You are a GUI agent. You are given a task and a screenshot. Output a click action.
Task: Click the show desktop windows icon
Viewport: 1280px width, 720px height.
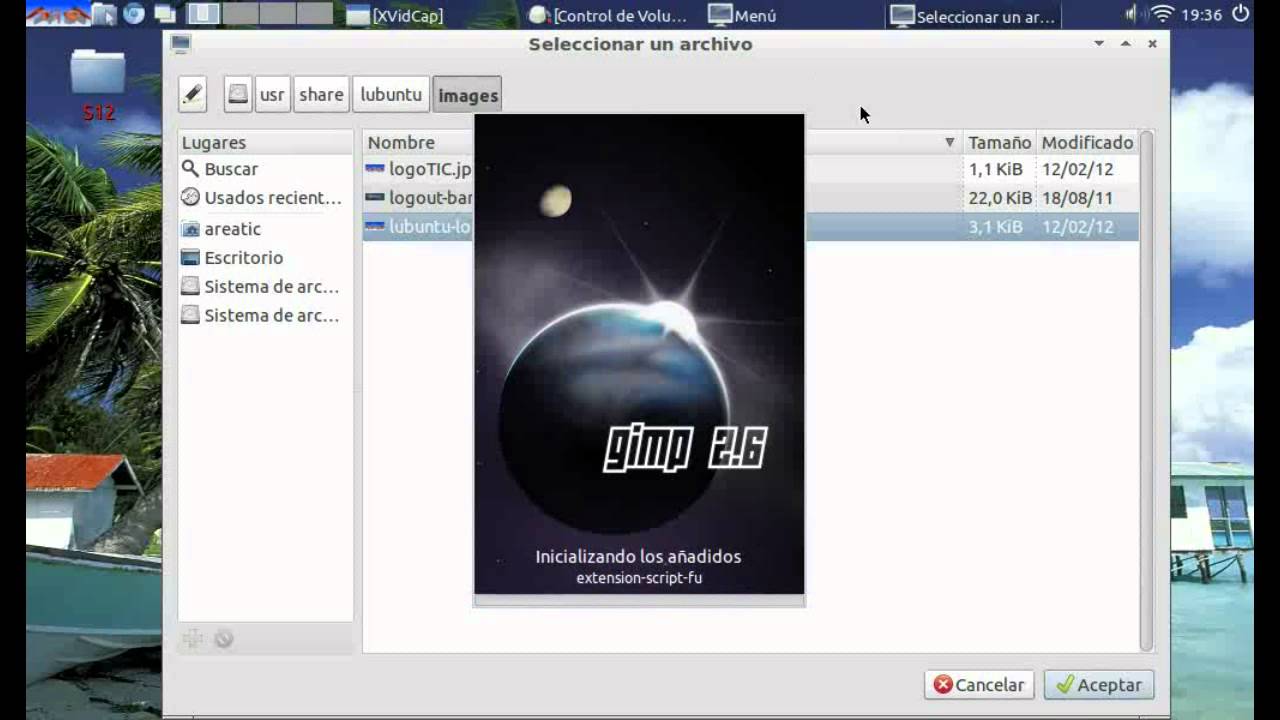pyautogui.click(x=165, y=14)
